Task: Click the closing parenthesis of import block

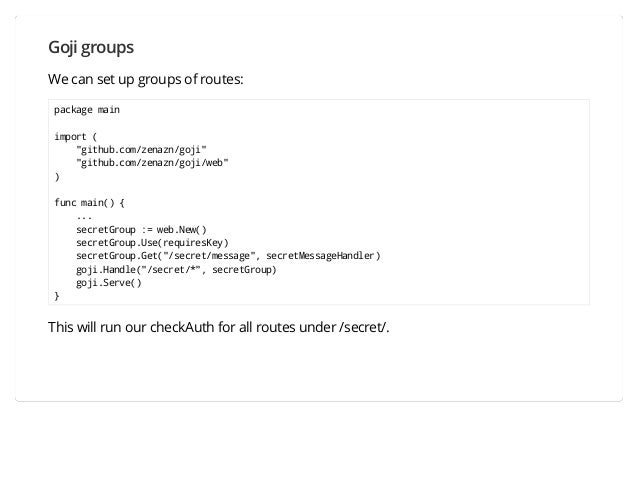Action: point(57,177)
